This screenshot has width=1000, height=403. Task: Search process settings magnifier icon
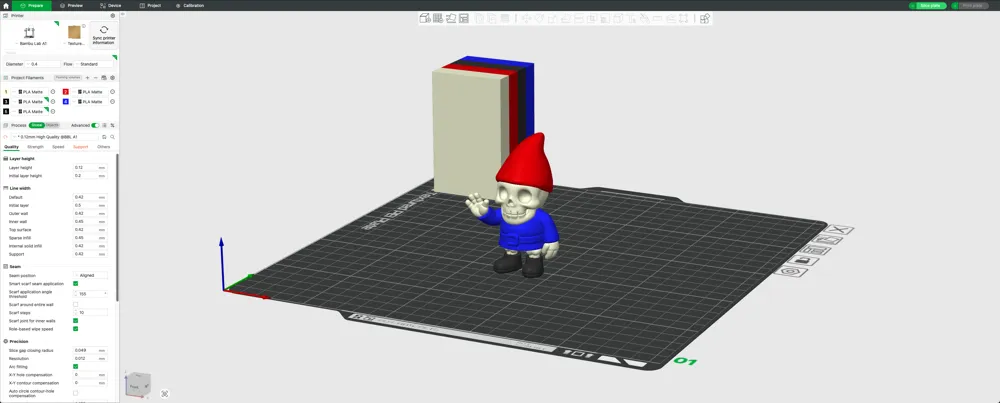coord(112,137)
